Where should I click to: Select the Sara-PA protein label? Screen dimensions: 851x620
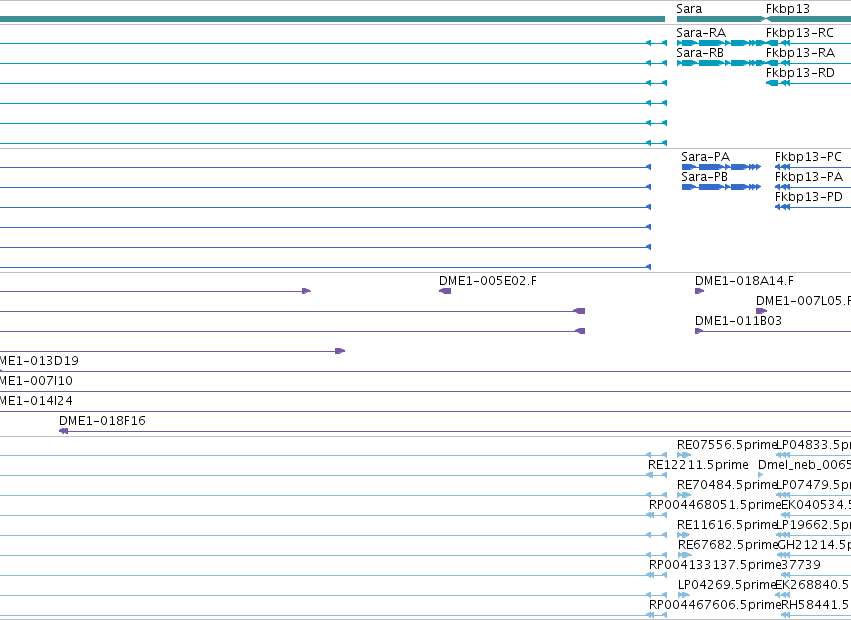[x=706, y=157]
